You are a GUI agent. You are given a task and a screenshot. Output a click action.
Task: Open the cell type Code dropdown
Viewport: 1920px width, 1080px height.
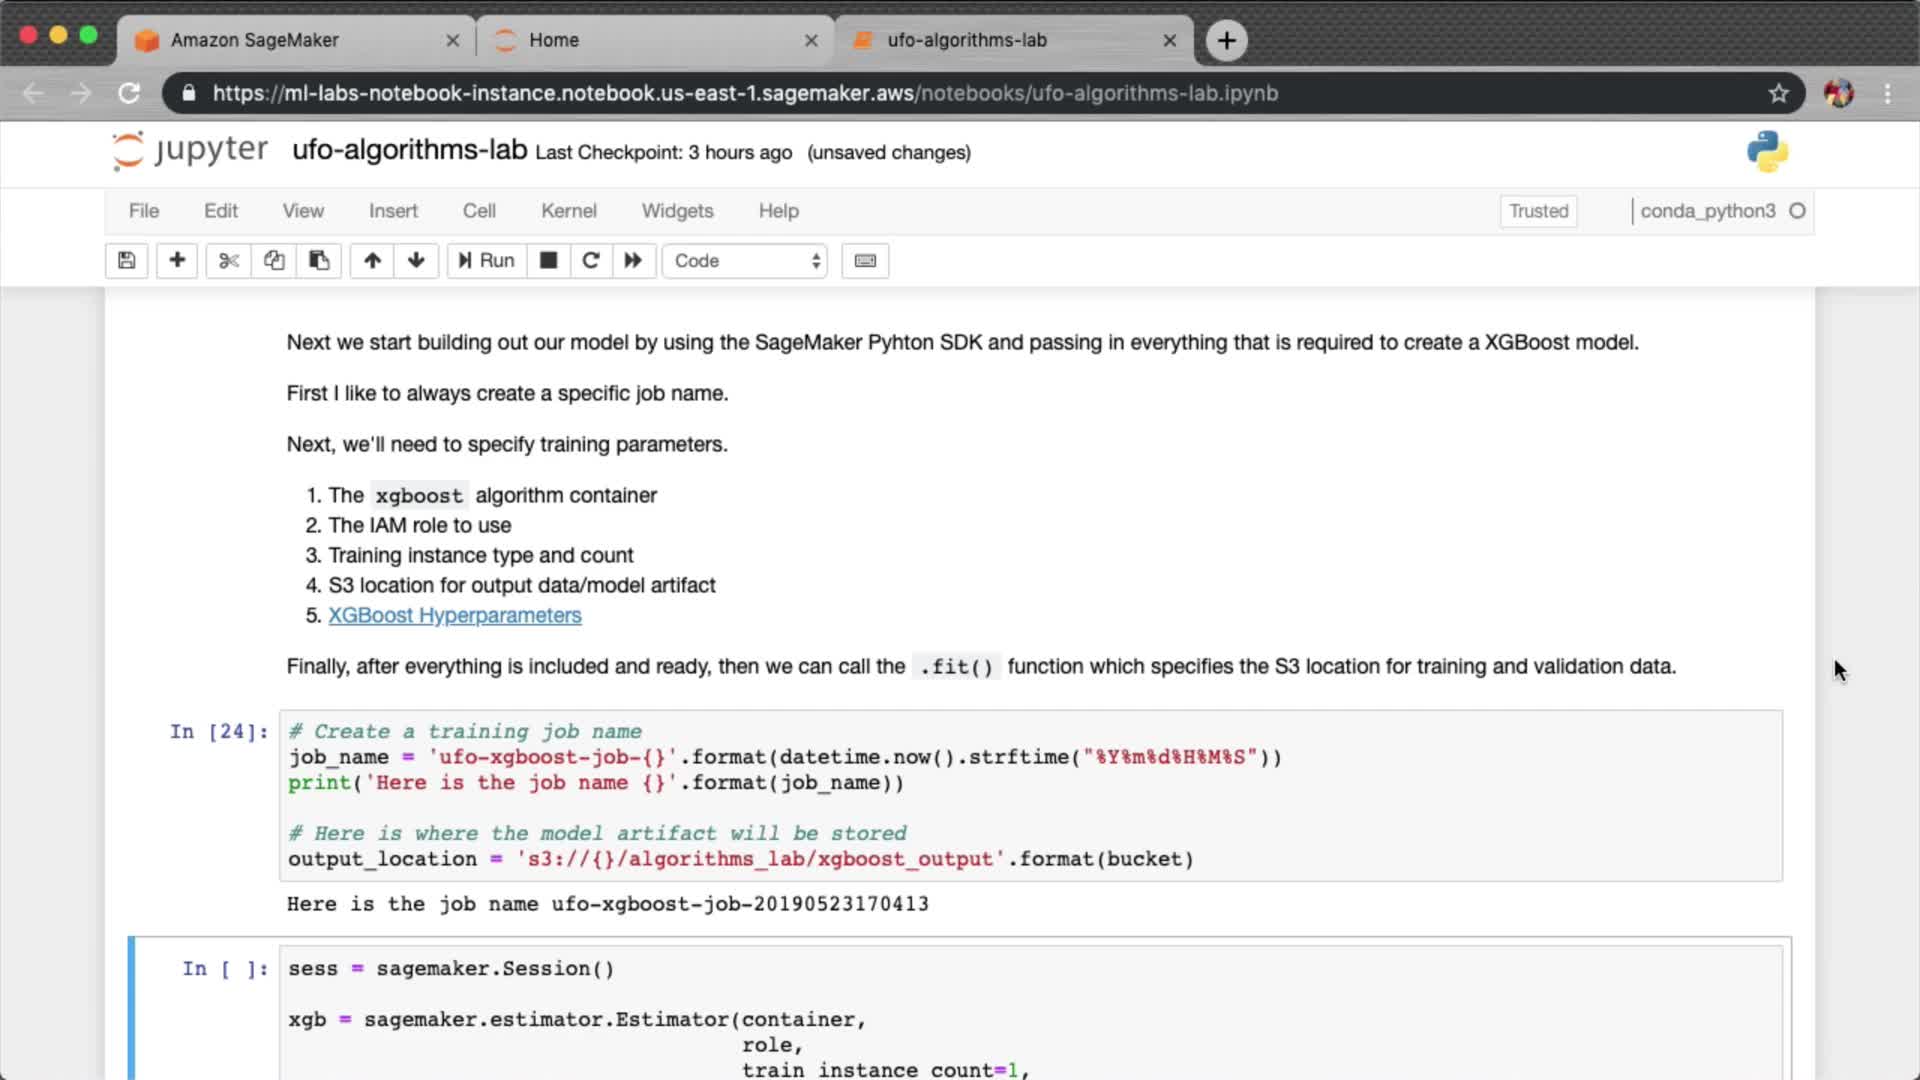pos(745,261)
